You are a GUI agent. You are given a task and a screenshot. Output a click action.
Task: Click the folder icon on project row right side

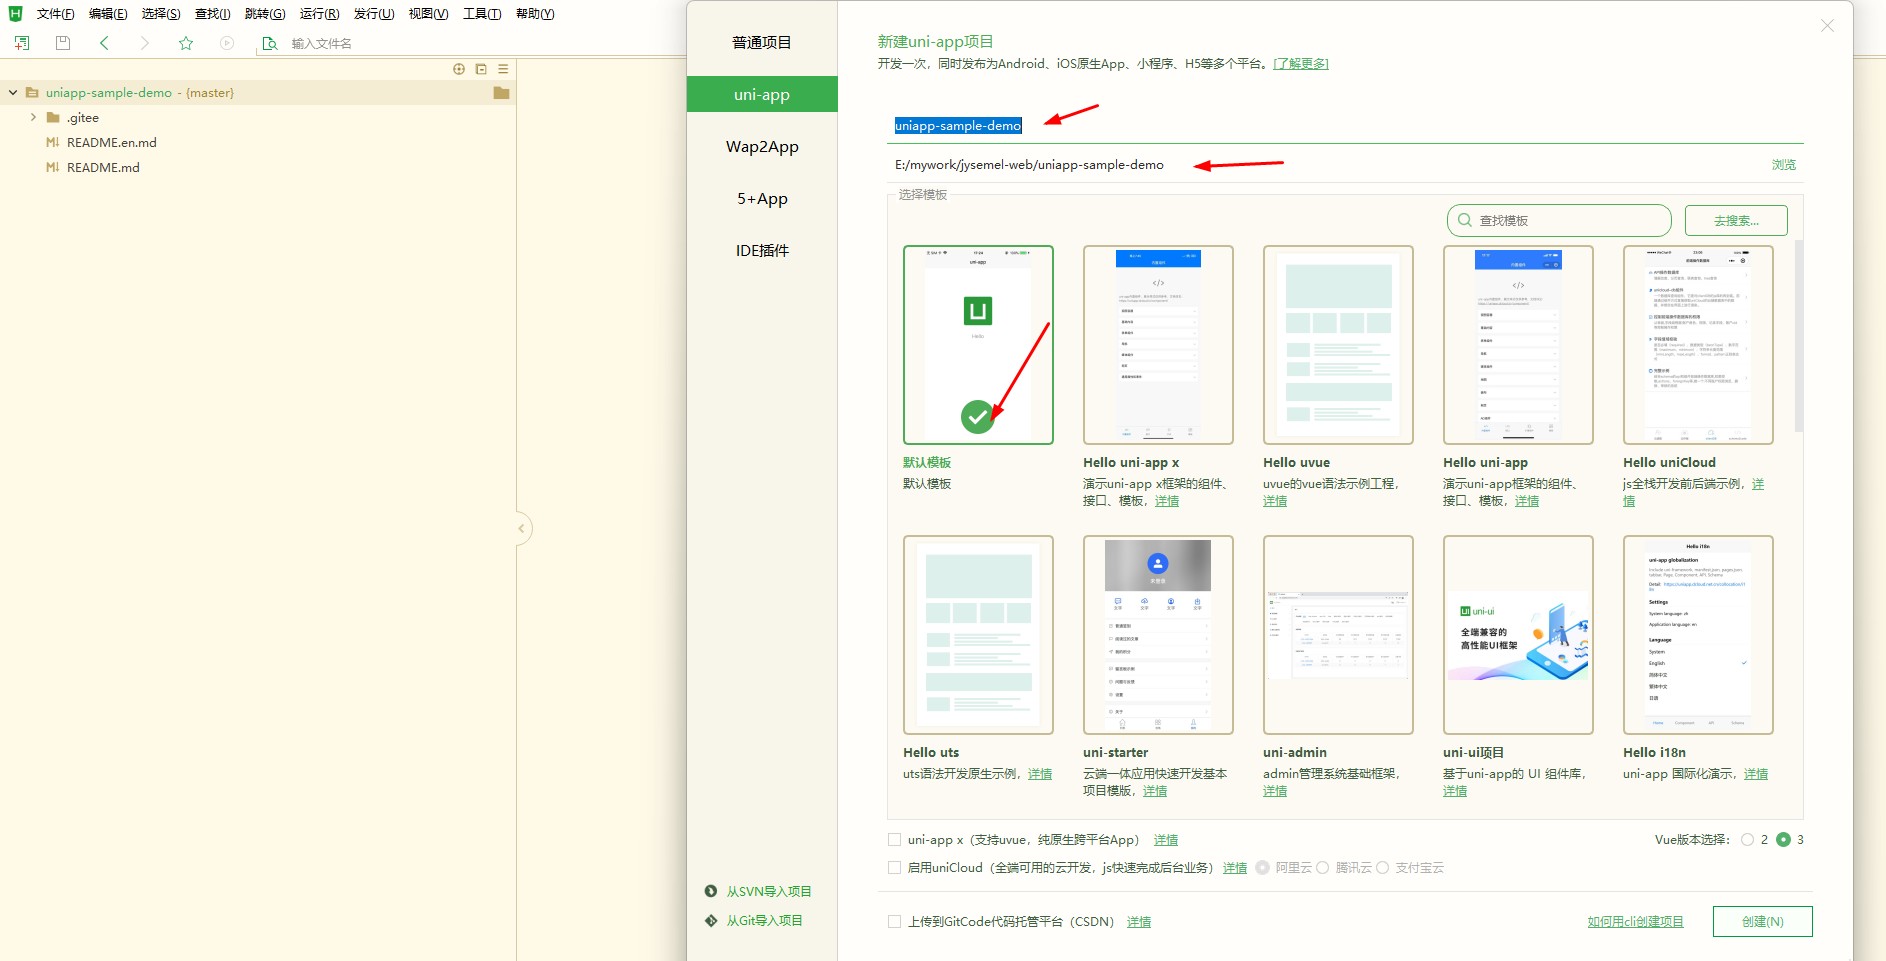click(x=502, y=93)
